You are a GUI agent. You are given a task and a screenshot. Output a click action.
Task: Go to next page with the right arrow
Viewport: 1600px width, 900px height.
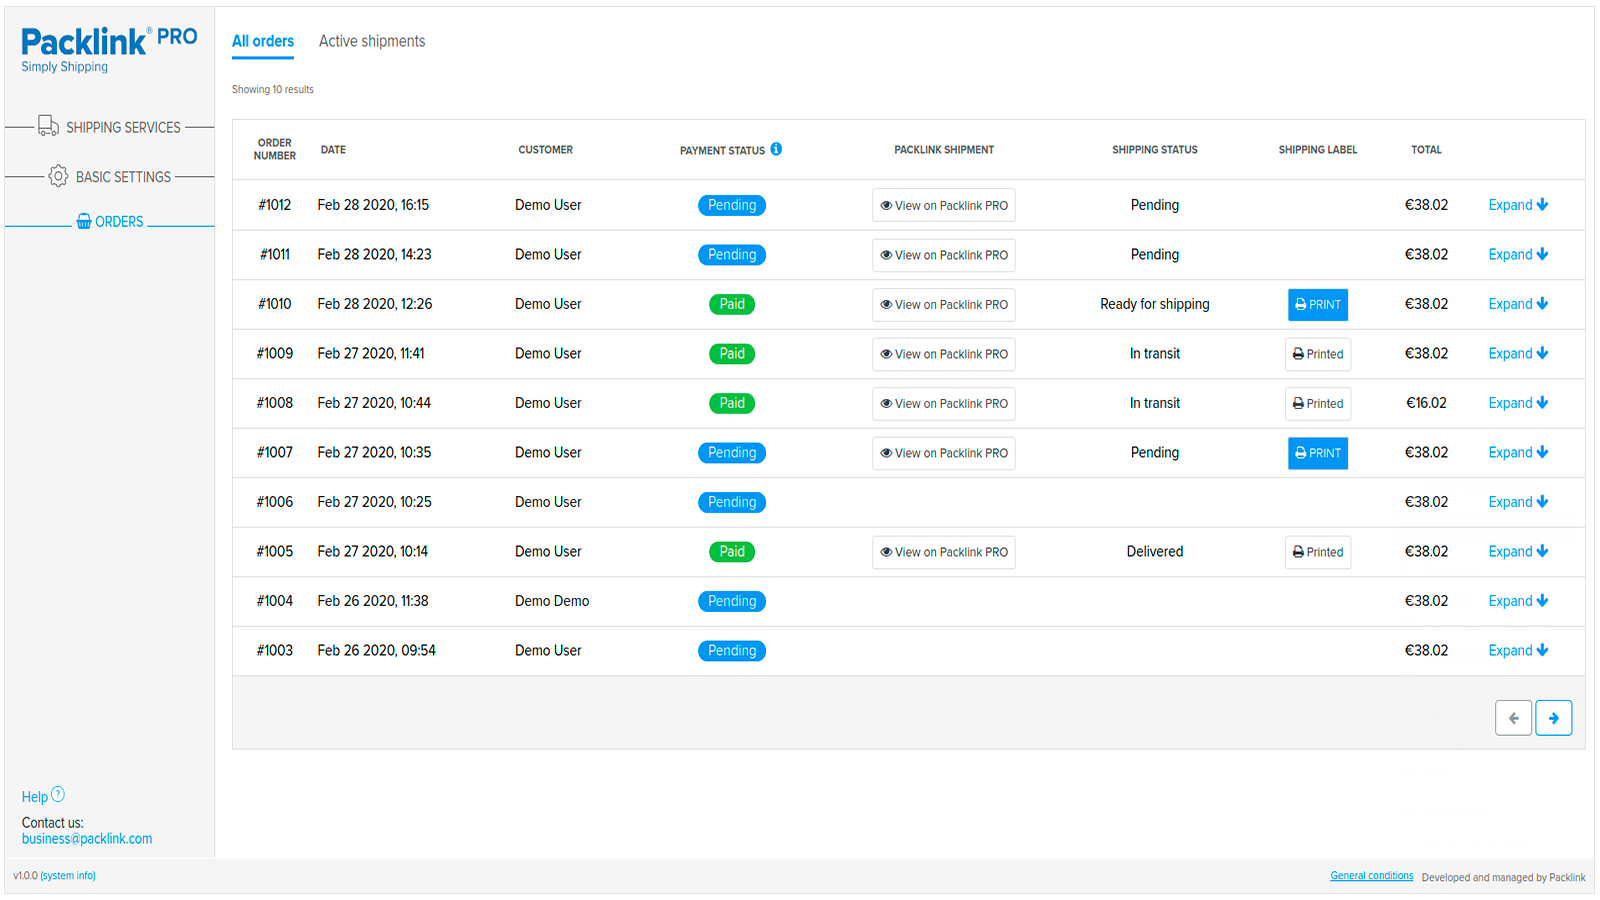coord(1554,717)
